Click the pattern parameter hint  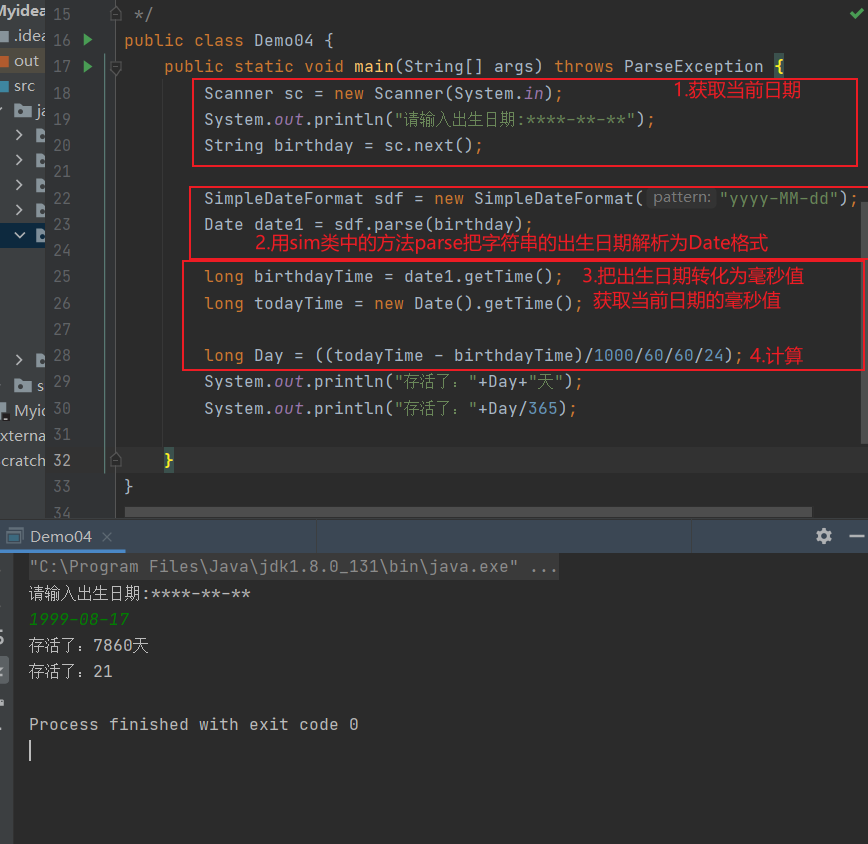click(x=681, y=198)
